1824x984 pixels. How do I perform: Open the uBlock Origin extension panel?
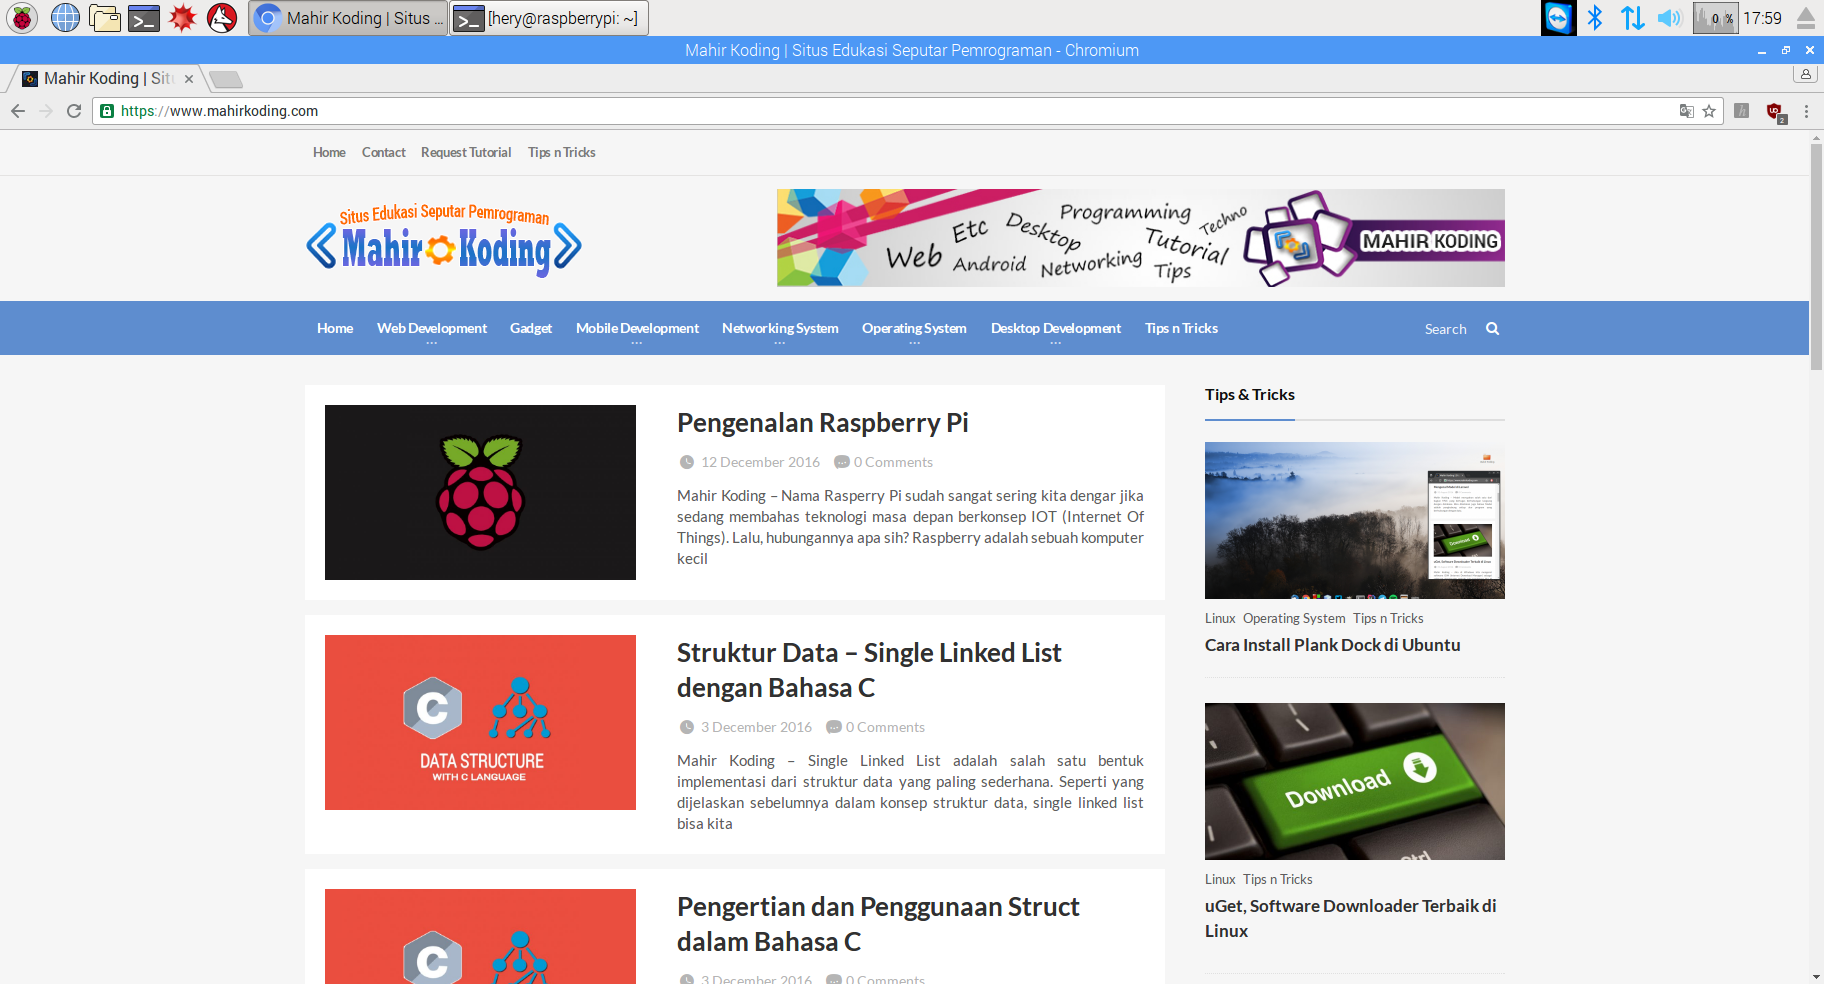[x=1774, y=110]
